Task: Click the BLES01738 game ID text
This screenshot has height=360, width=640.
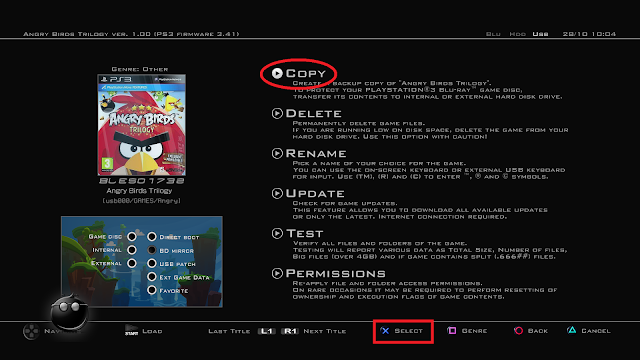Action: click(142, 181)
